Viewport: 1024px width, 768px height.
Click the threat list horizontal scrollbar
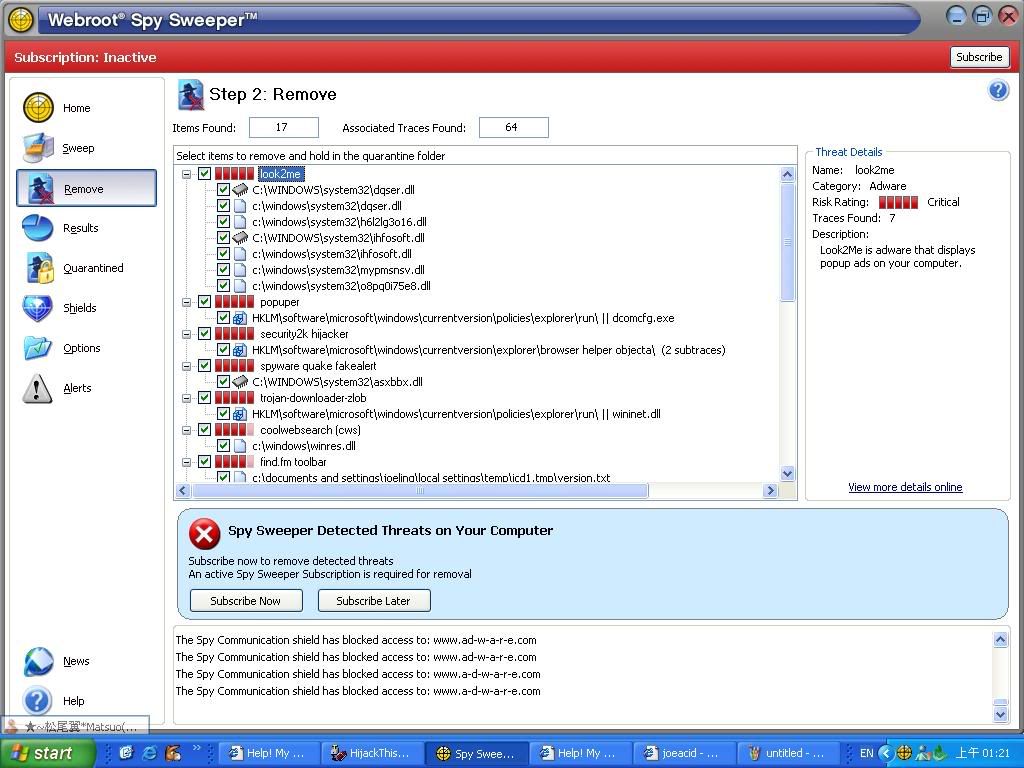[420, 491]
